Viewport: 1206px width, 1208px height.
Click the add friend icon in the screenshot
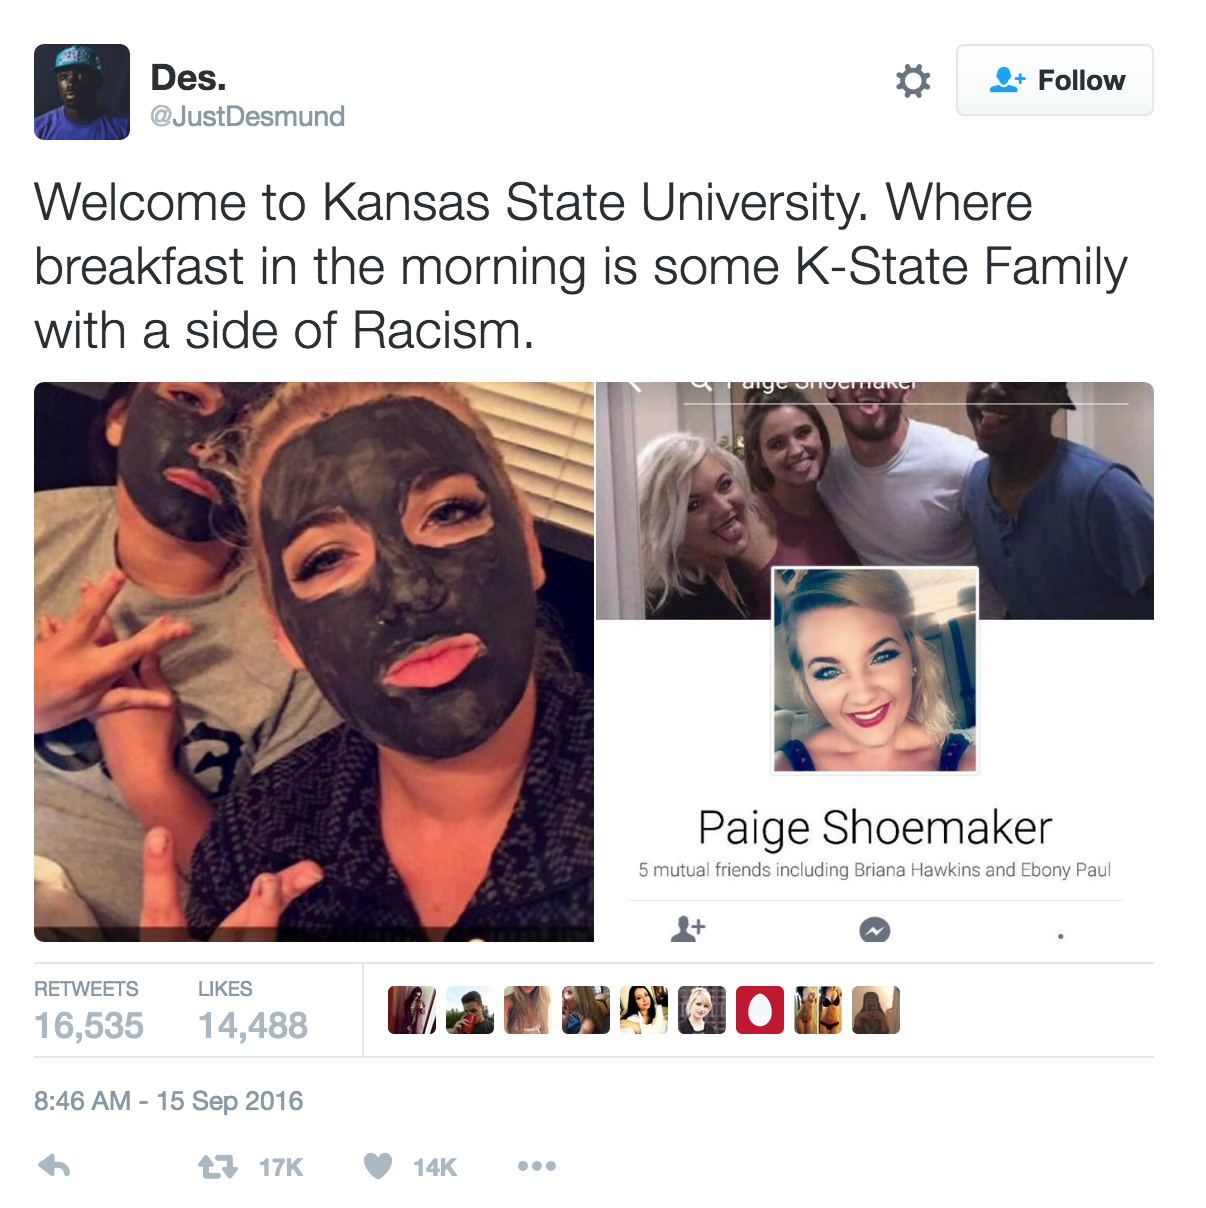(688, 929)
